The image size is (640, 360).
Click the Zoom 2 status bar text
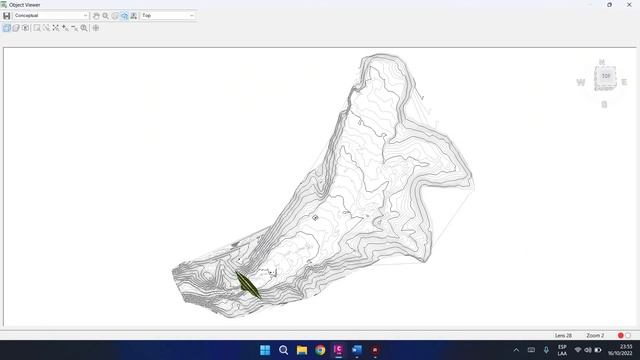pos(595,336)
